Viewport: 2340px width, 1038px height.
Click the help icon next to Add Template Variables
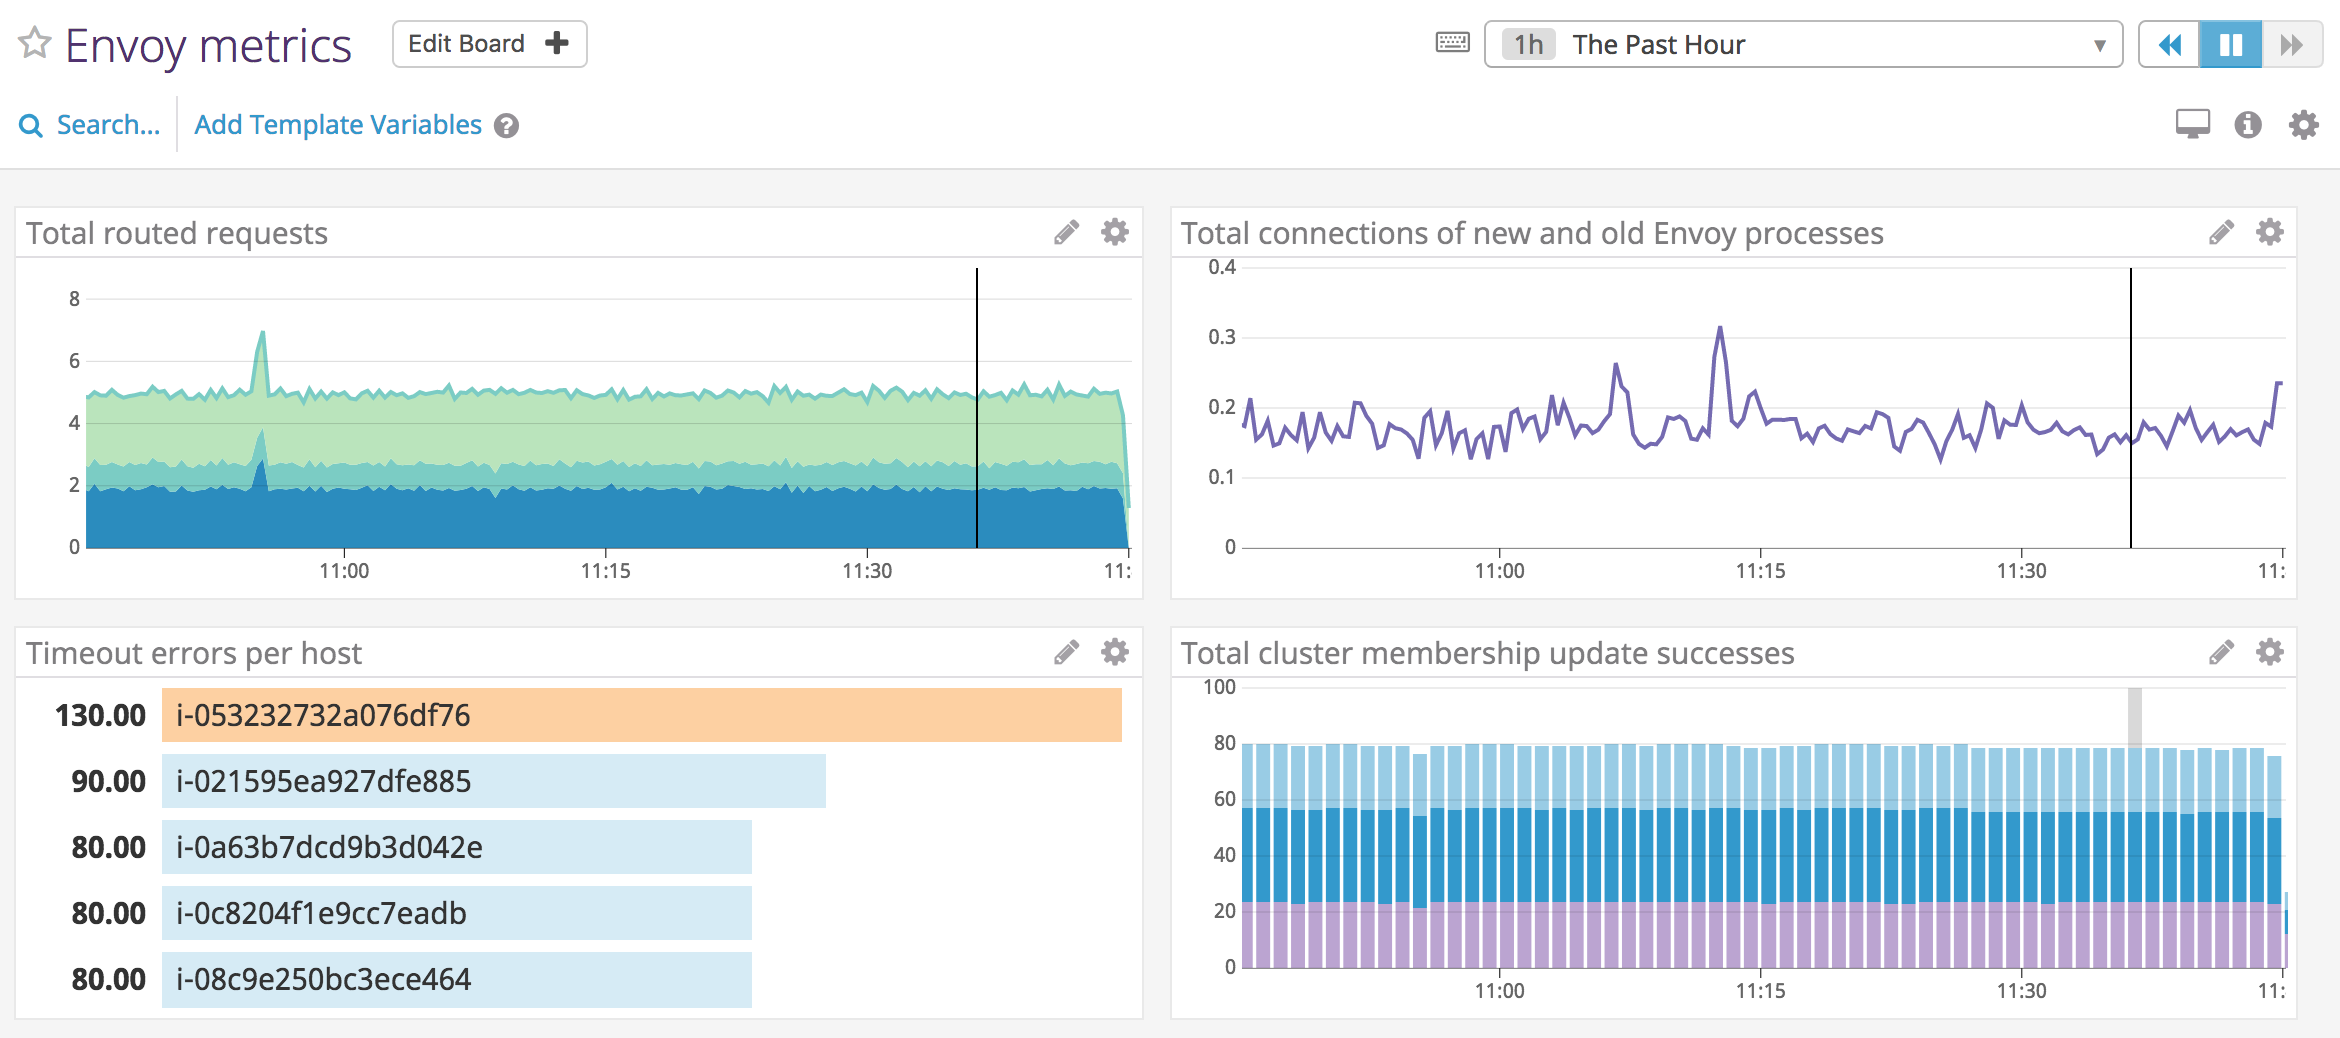(x=506, y=125)
